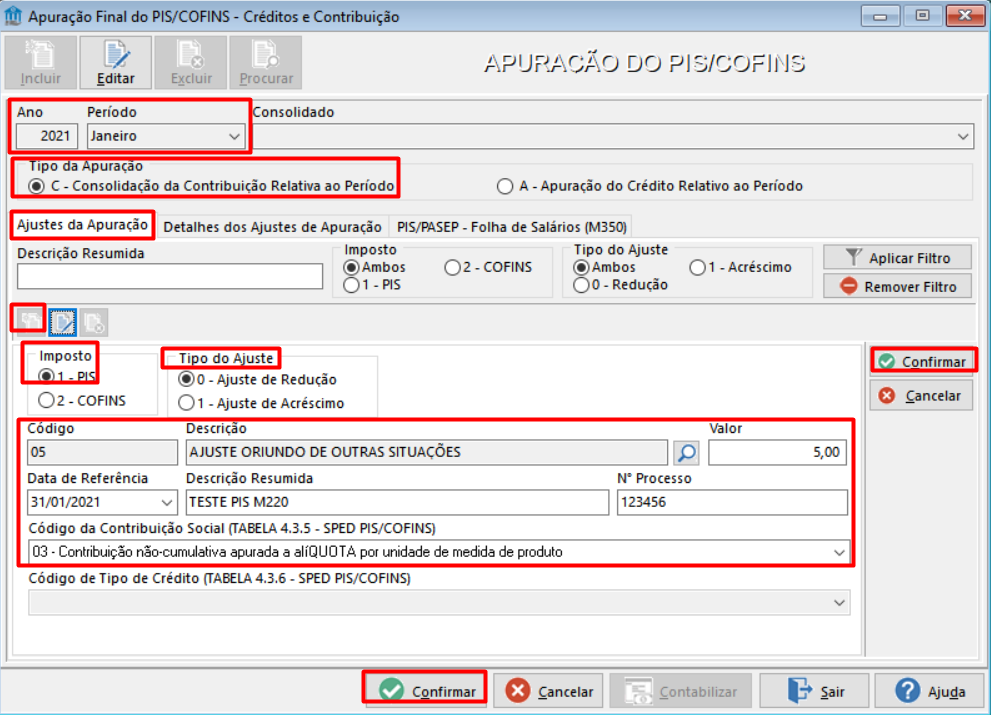Click the Editar toolbar button
Image resolution: width=991 pixels, height=715 pixels.
(x=116, y=62)
